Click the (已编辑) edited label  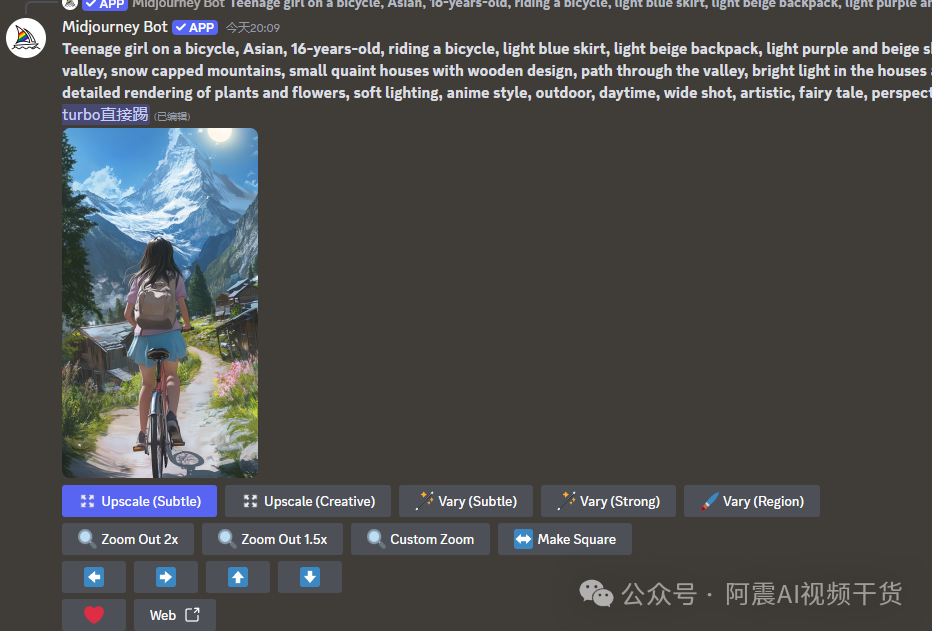tap(172, 116)
